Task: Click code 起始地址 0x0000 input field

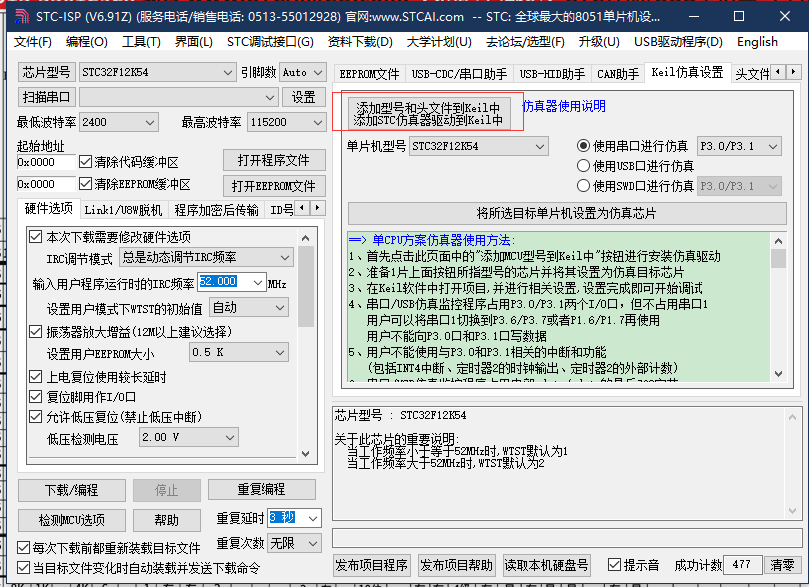Action: pos(46,162)
